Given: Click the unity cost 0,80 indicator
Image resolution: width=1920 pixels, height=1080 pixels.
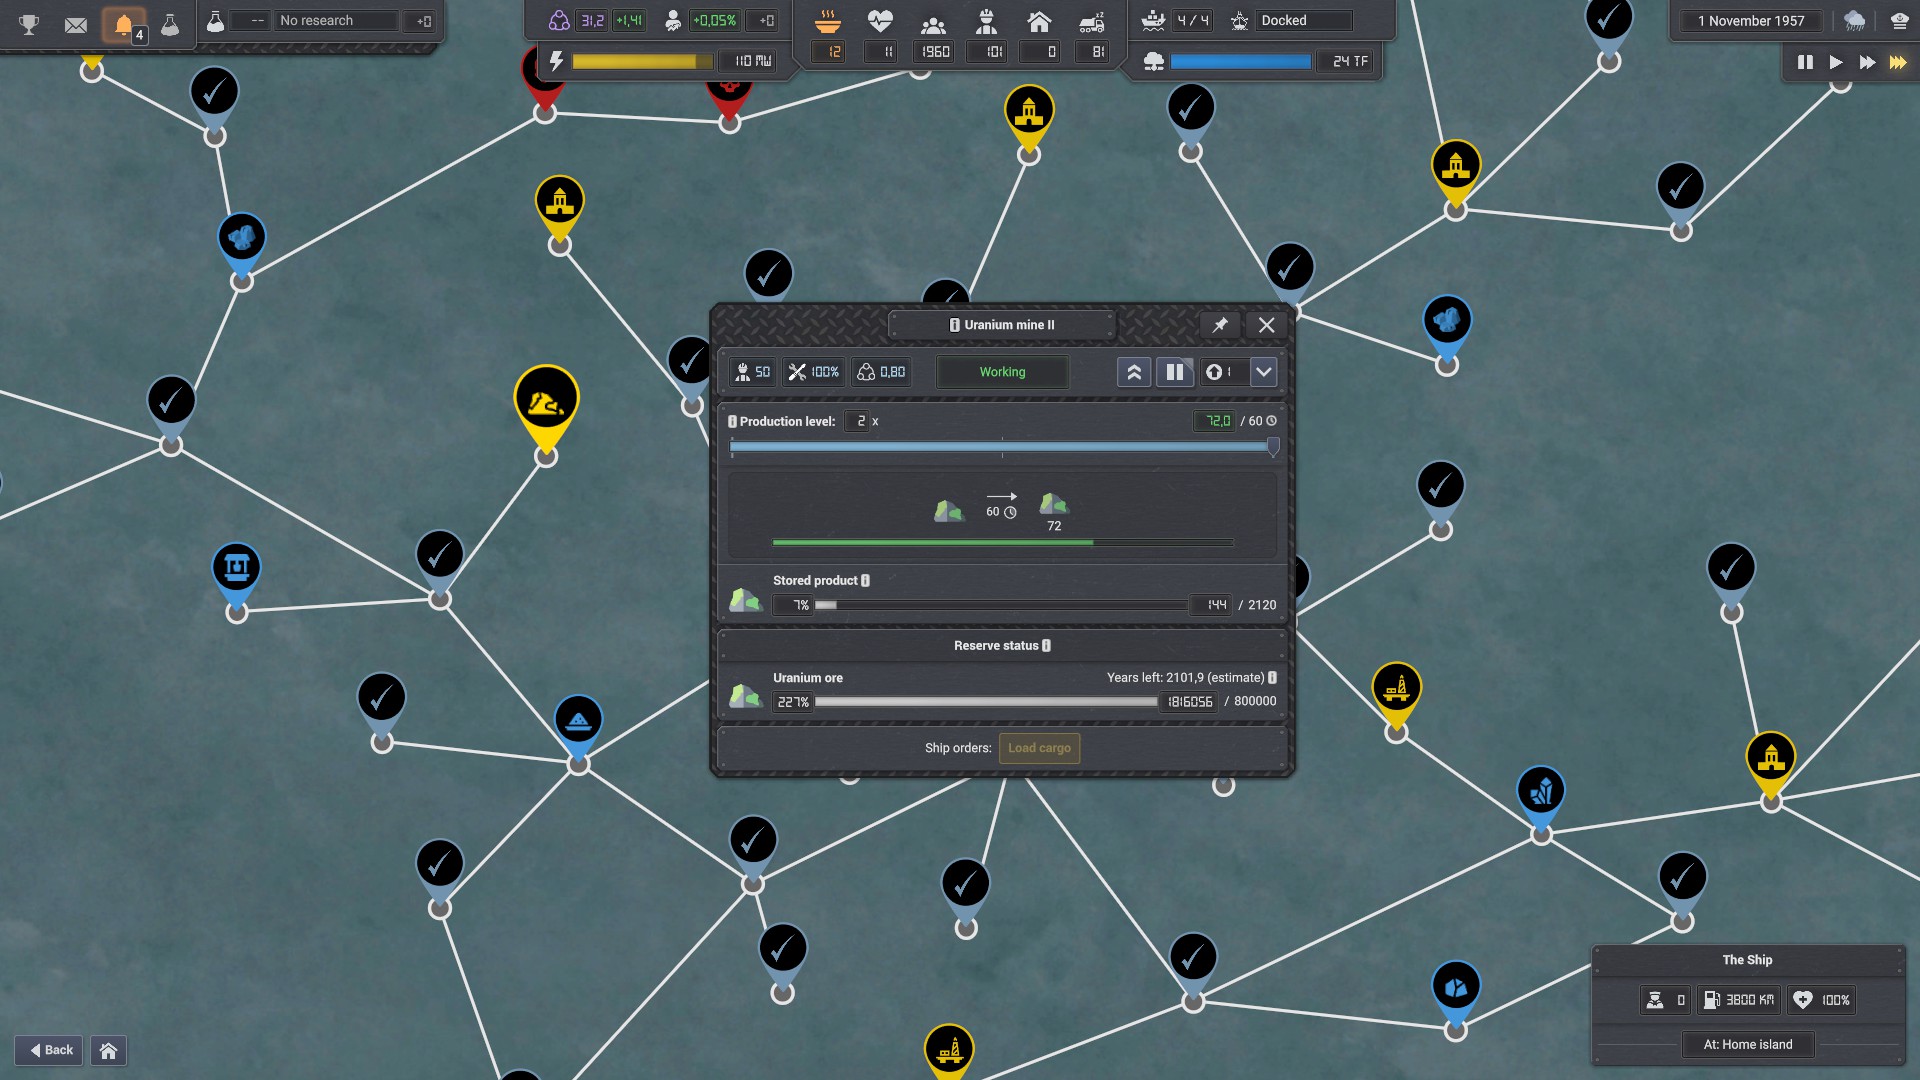Looking at the screenshot, I should [881, 372].
